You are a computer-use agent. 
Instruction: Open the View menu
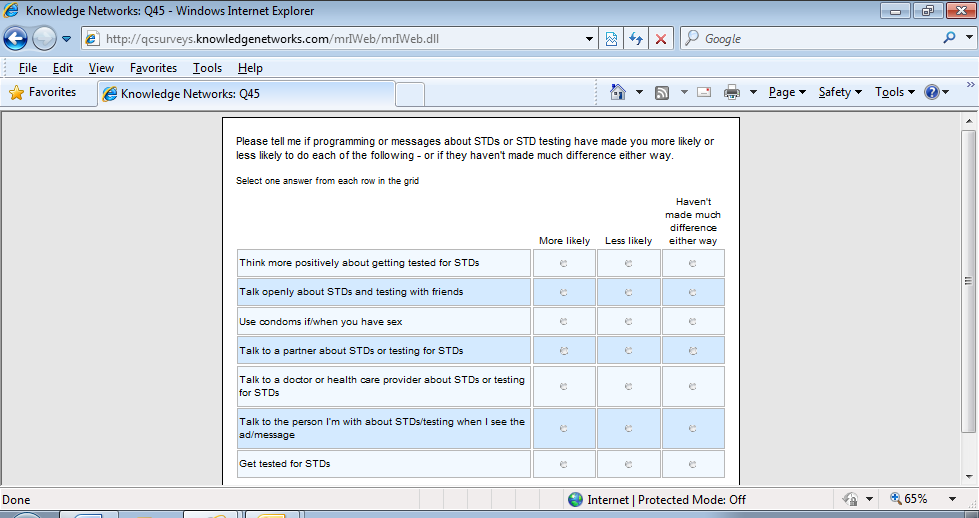[x=101, y=68]
